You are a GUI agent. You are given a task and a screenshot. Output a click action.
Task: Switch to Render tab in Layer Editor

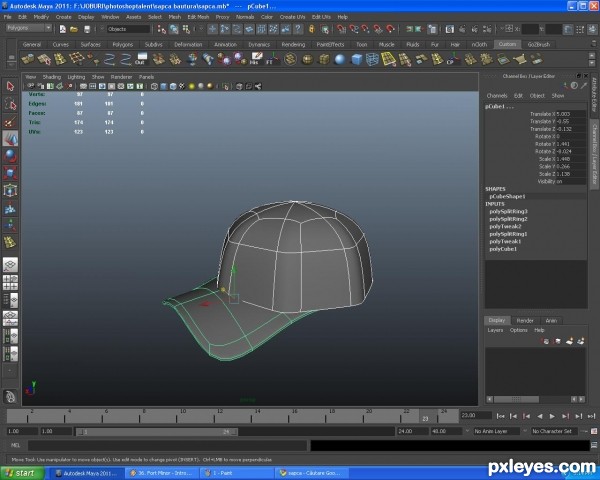click(525, 320)
